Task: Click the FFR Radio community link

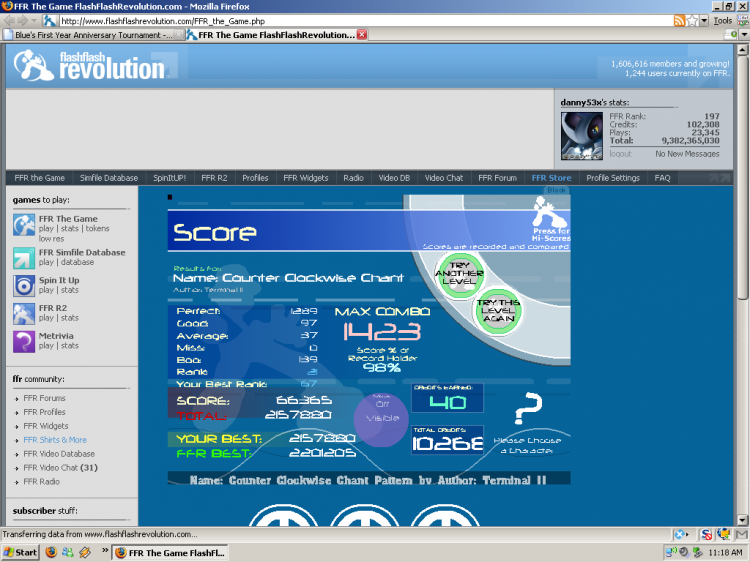Action: (x=41, y=481)
